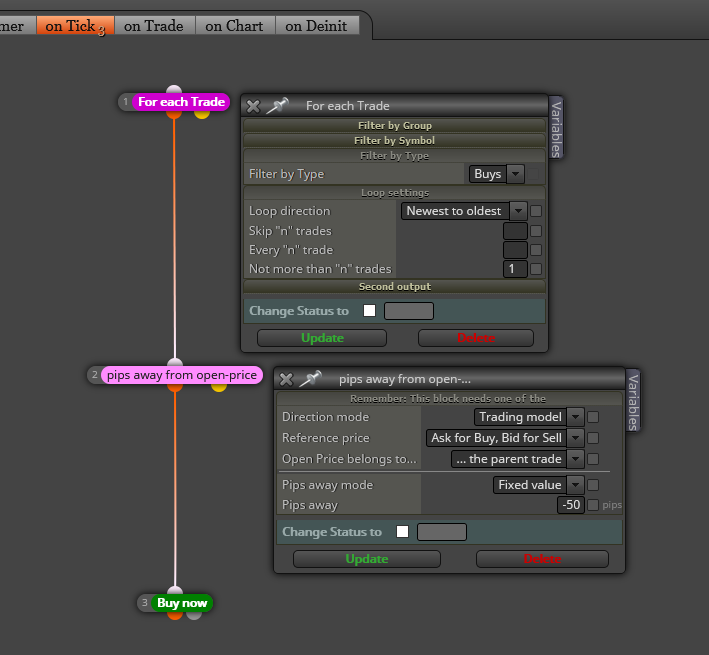
Task: Enable Change Status to in For each Trade
Action: click(369, 311)
